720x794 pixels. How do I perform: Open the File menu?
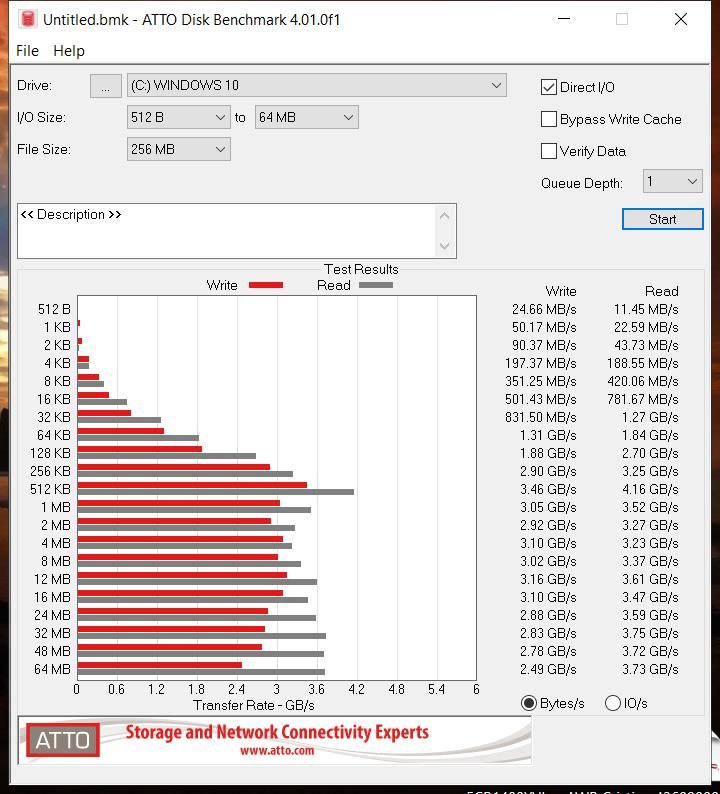(27, 51)
